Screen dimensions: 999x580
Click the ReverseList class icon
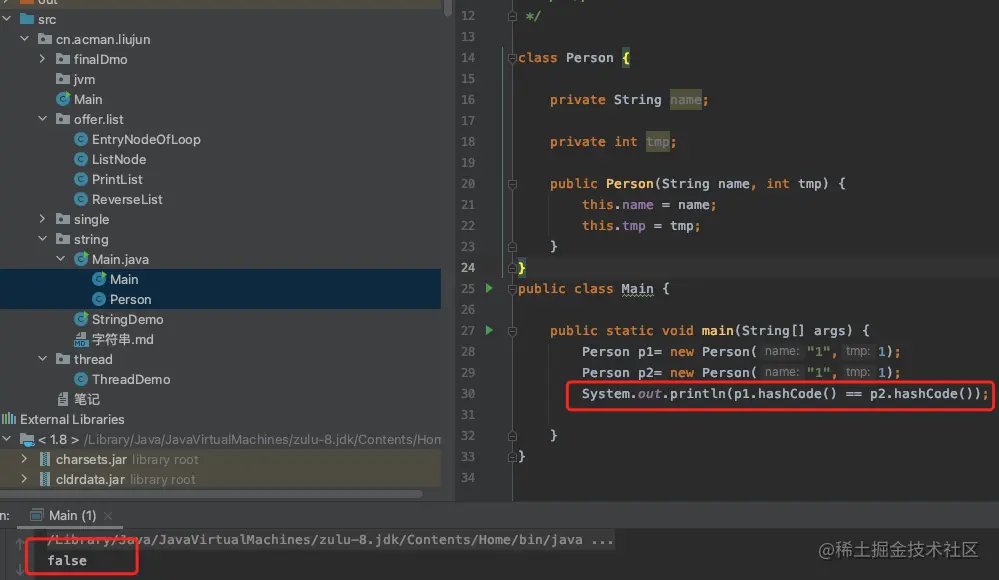81,199
